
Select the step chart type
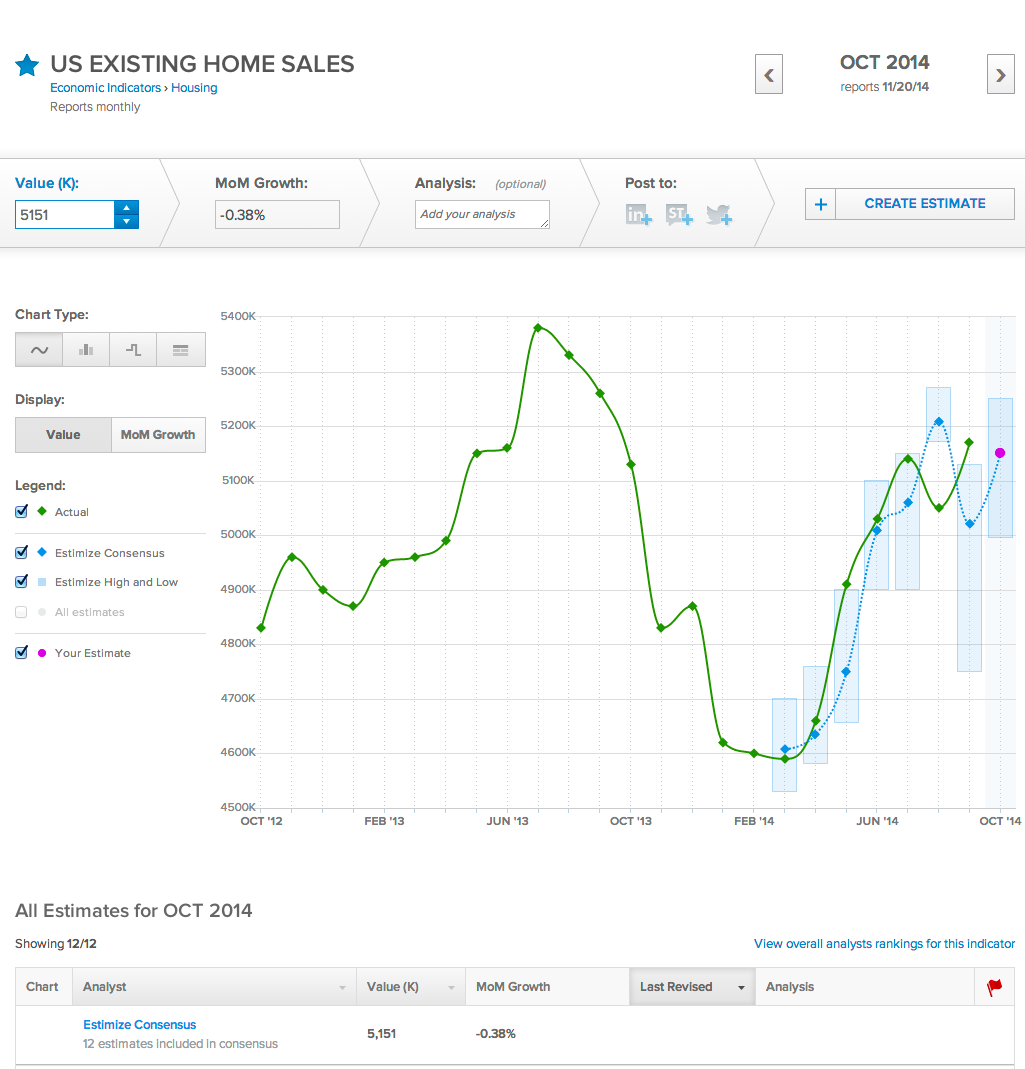133,349
